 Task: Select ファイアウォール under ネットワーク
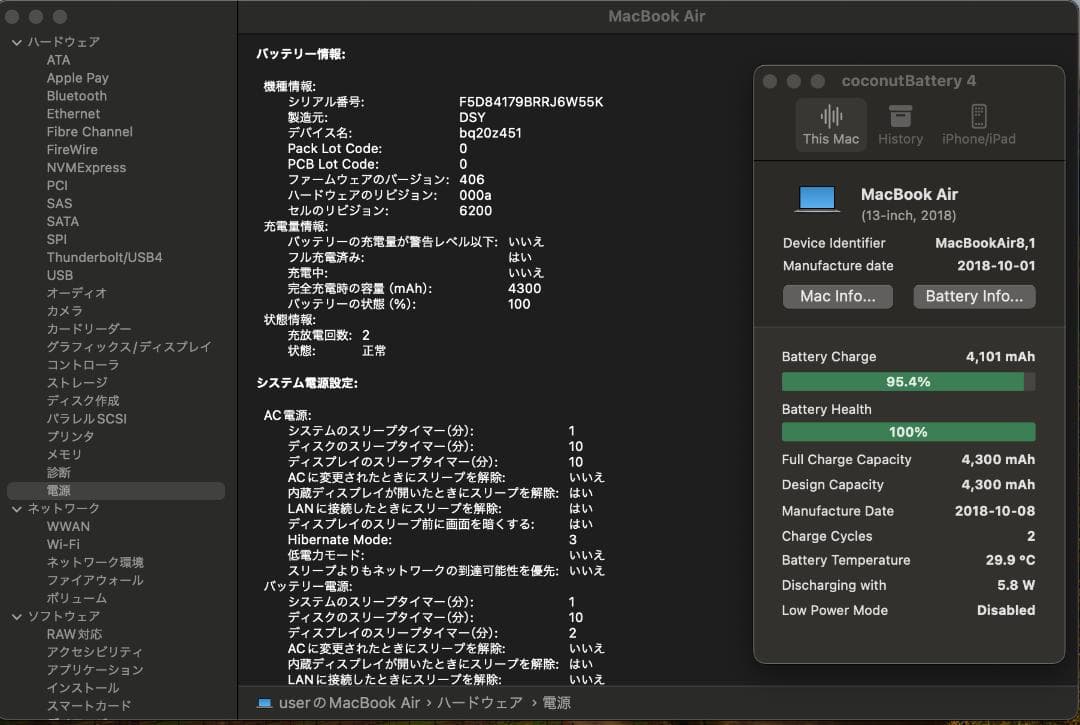[95, 579]
